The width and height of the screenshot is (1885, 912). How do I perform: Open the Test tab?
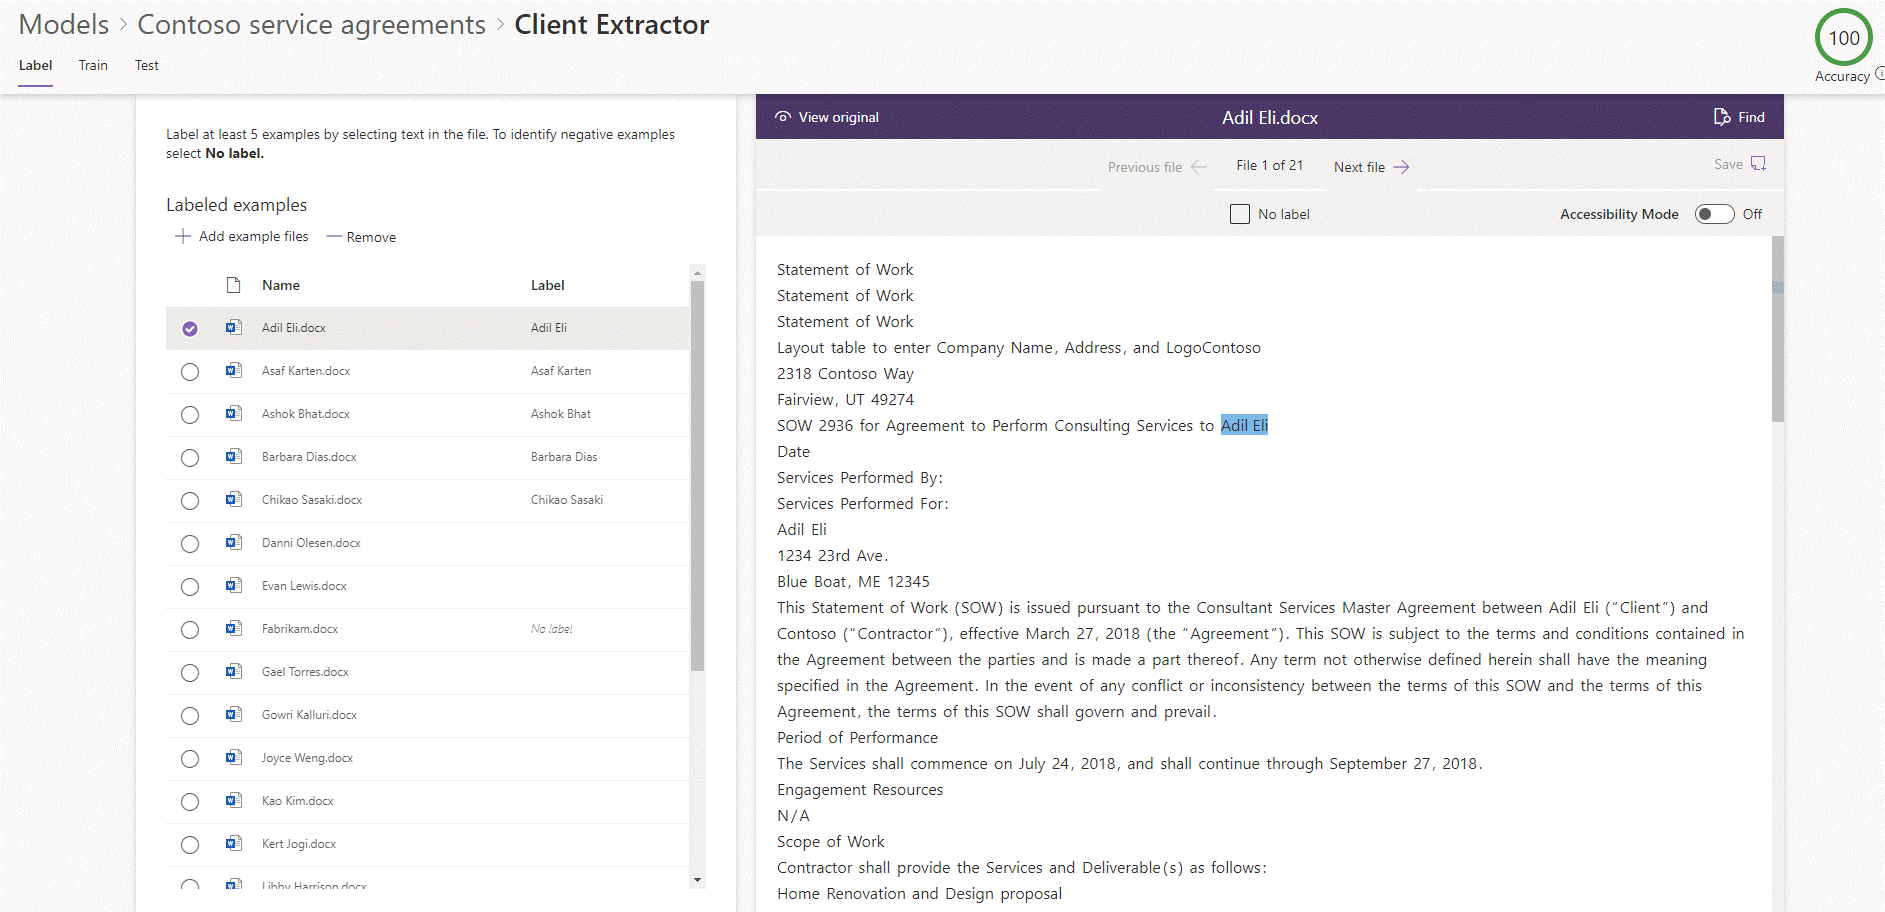pyautogui.click(x=146, y=65)
